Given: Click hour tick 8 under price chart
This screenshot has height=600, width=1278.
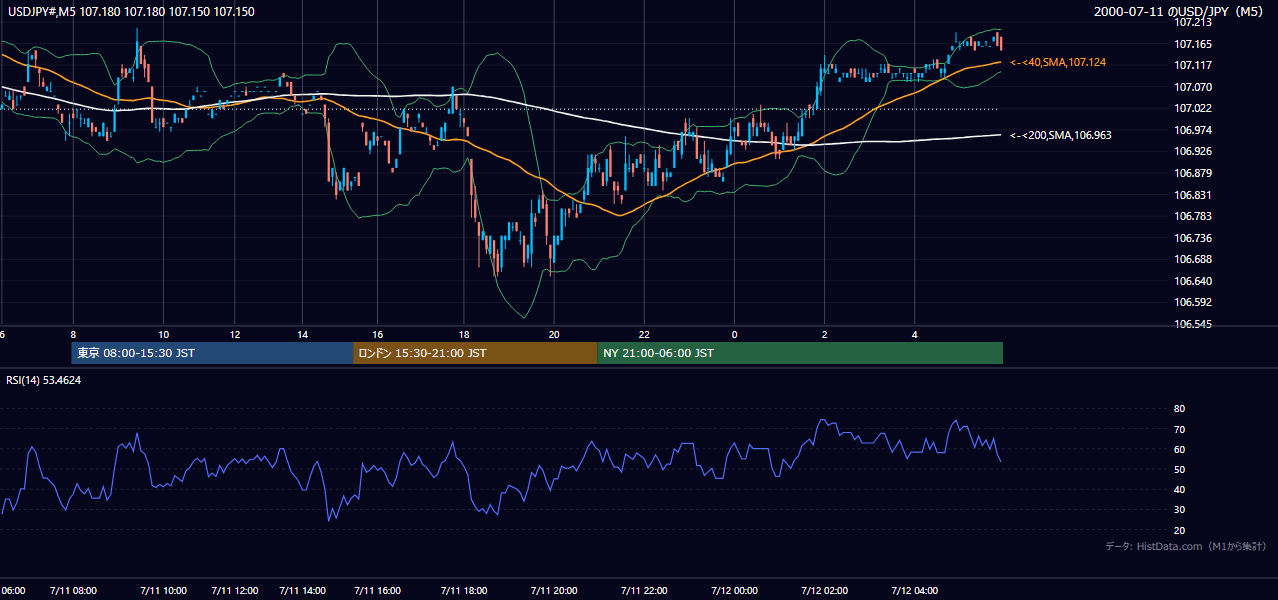Looking at the screenshot, I should [73, 334].
